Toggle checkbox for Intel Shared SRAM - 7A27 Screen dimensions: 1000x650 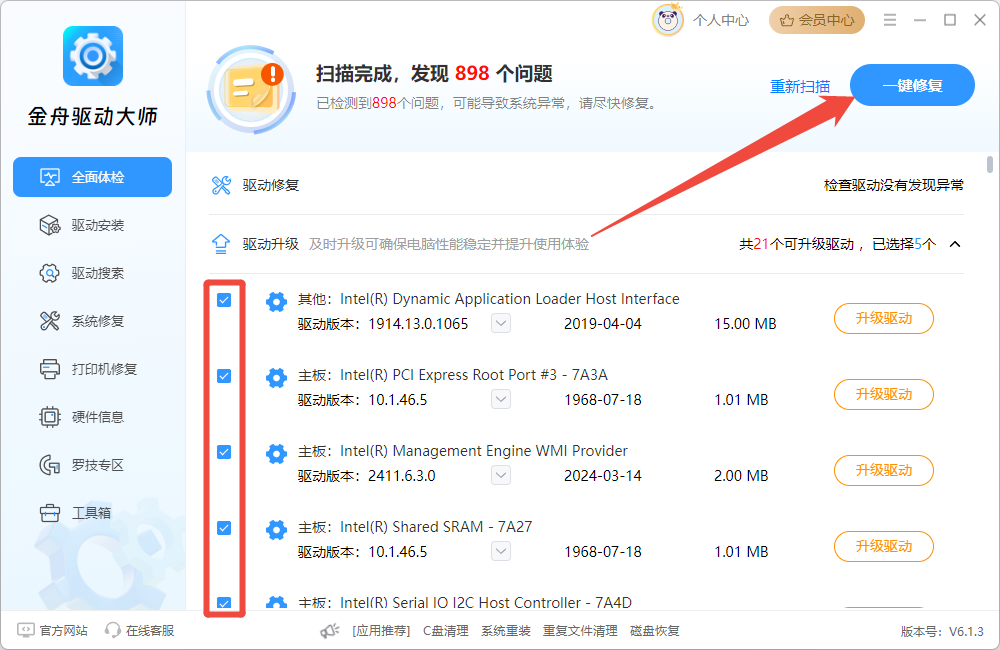click(x=224, y=528)
